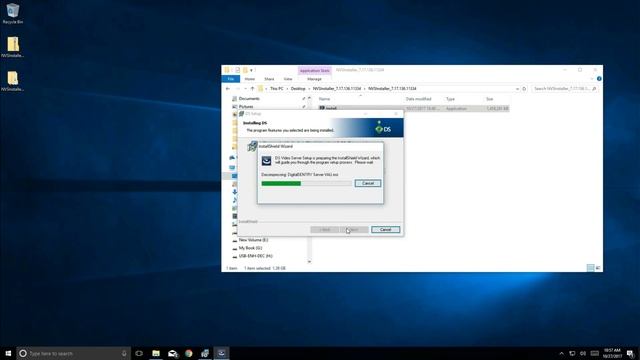Select My Book (G:) drive

click(x=250, y=248)
